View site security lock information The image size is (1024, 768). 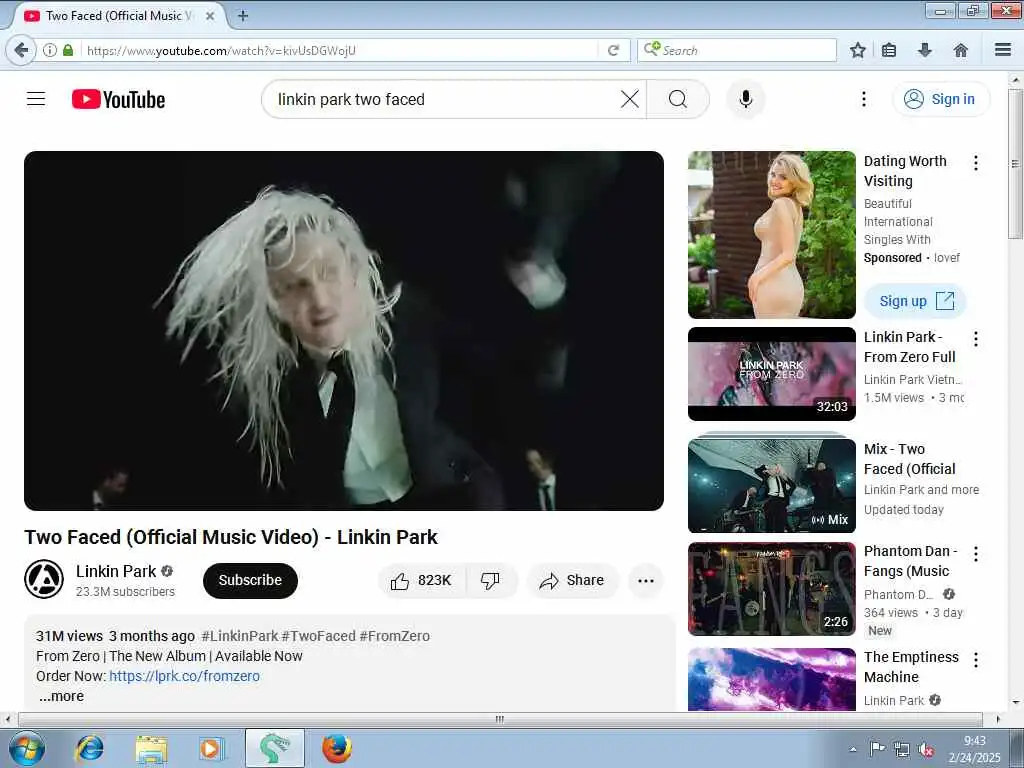68,50
